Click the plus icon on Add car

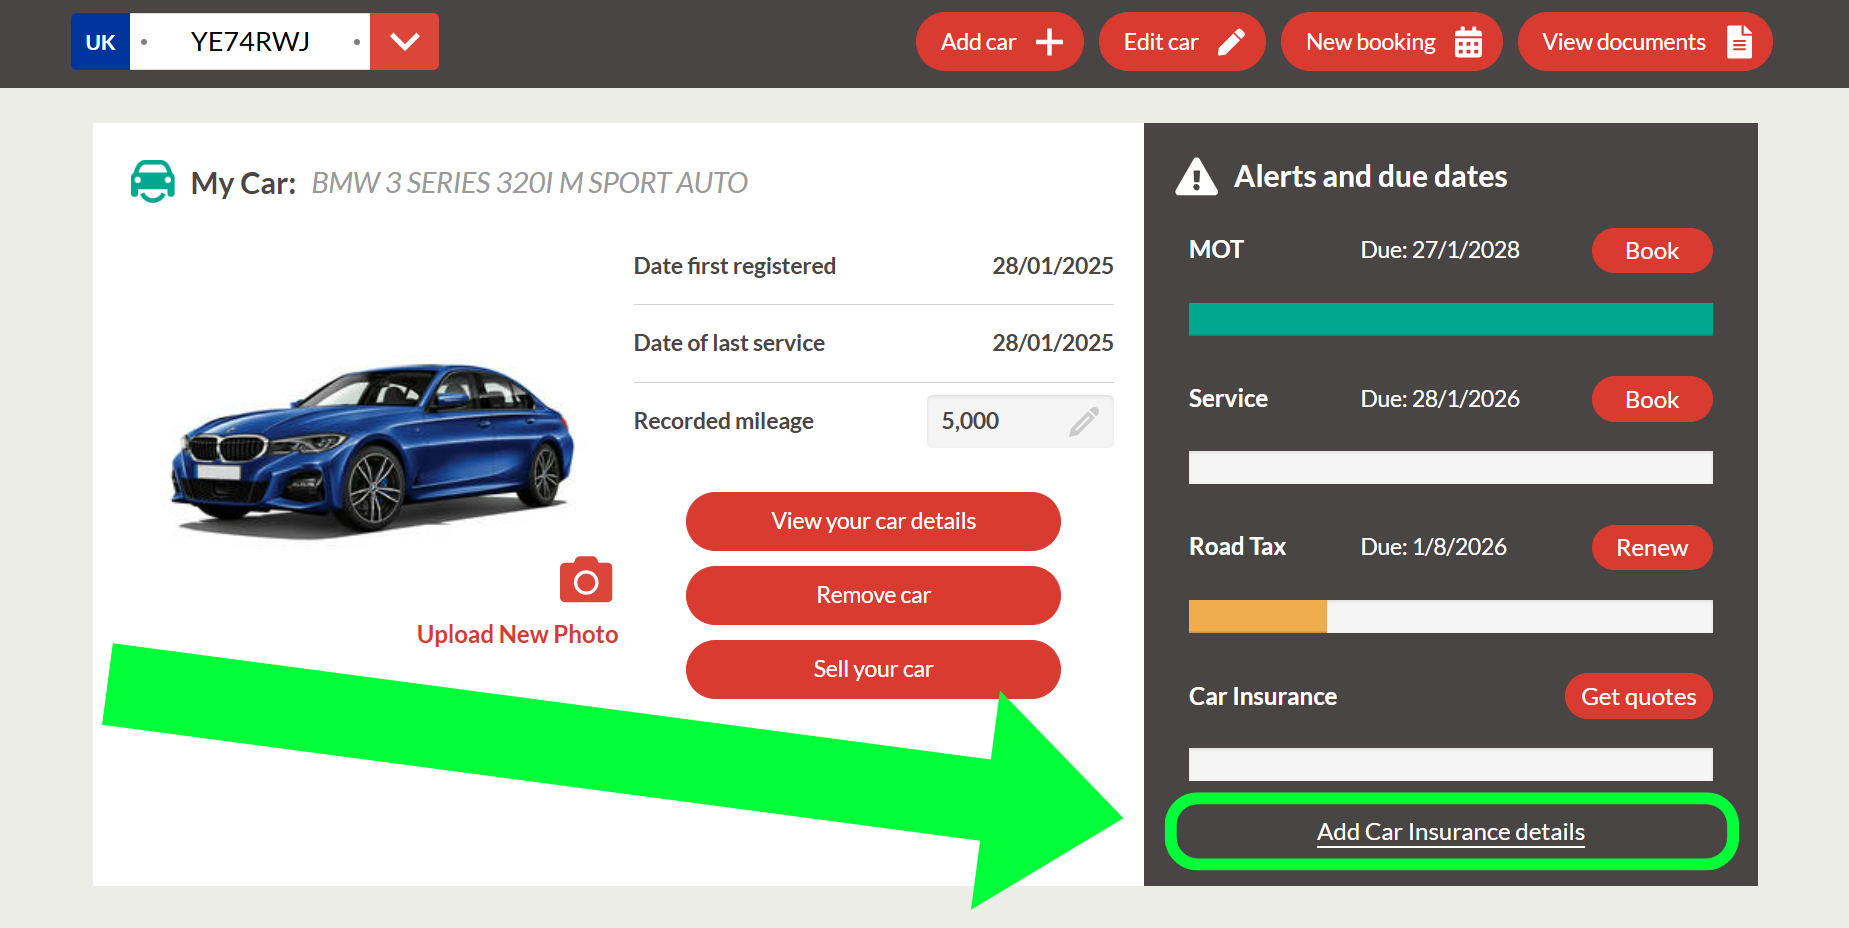(1049, 42)
